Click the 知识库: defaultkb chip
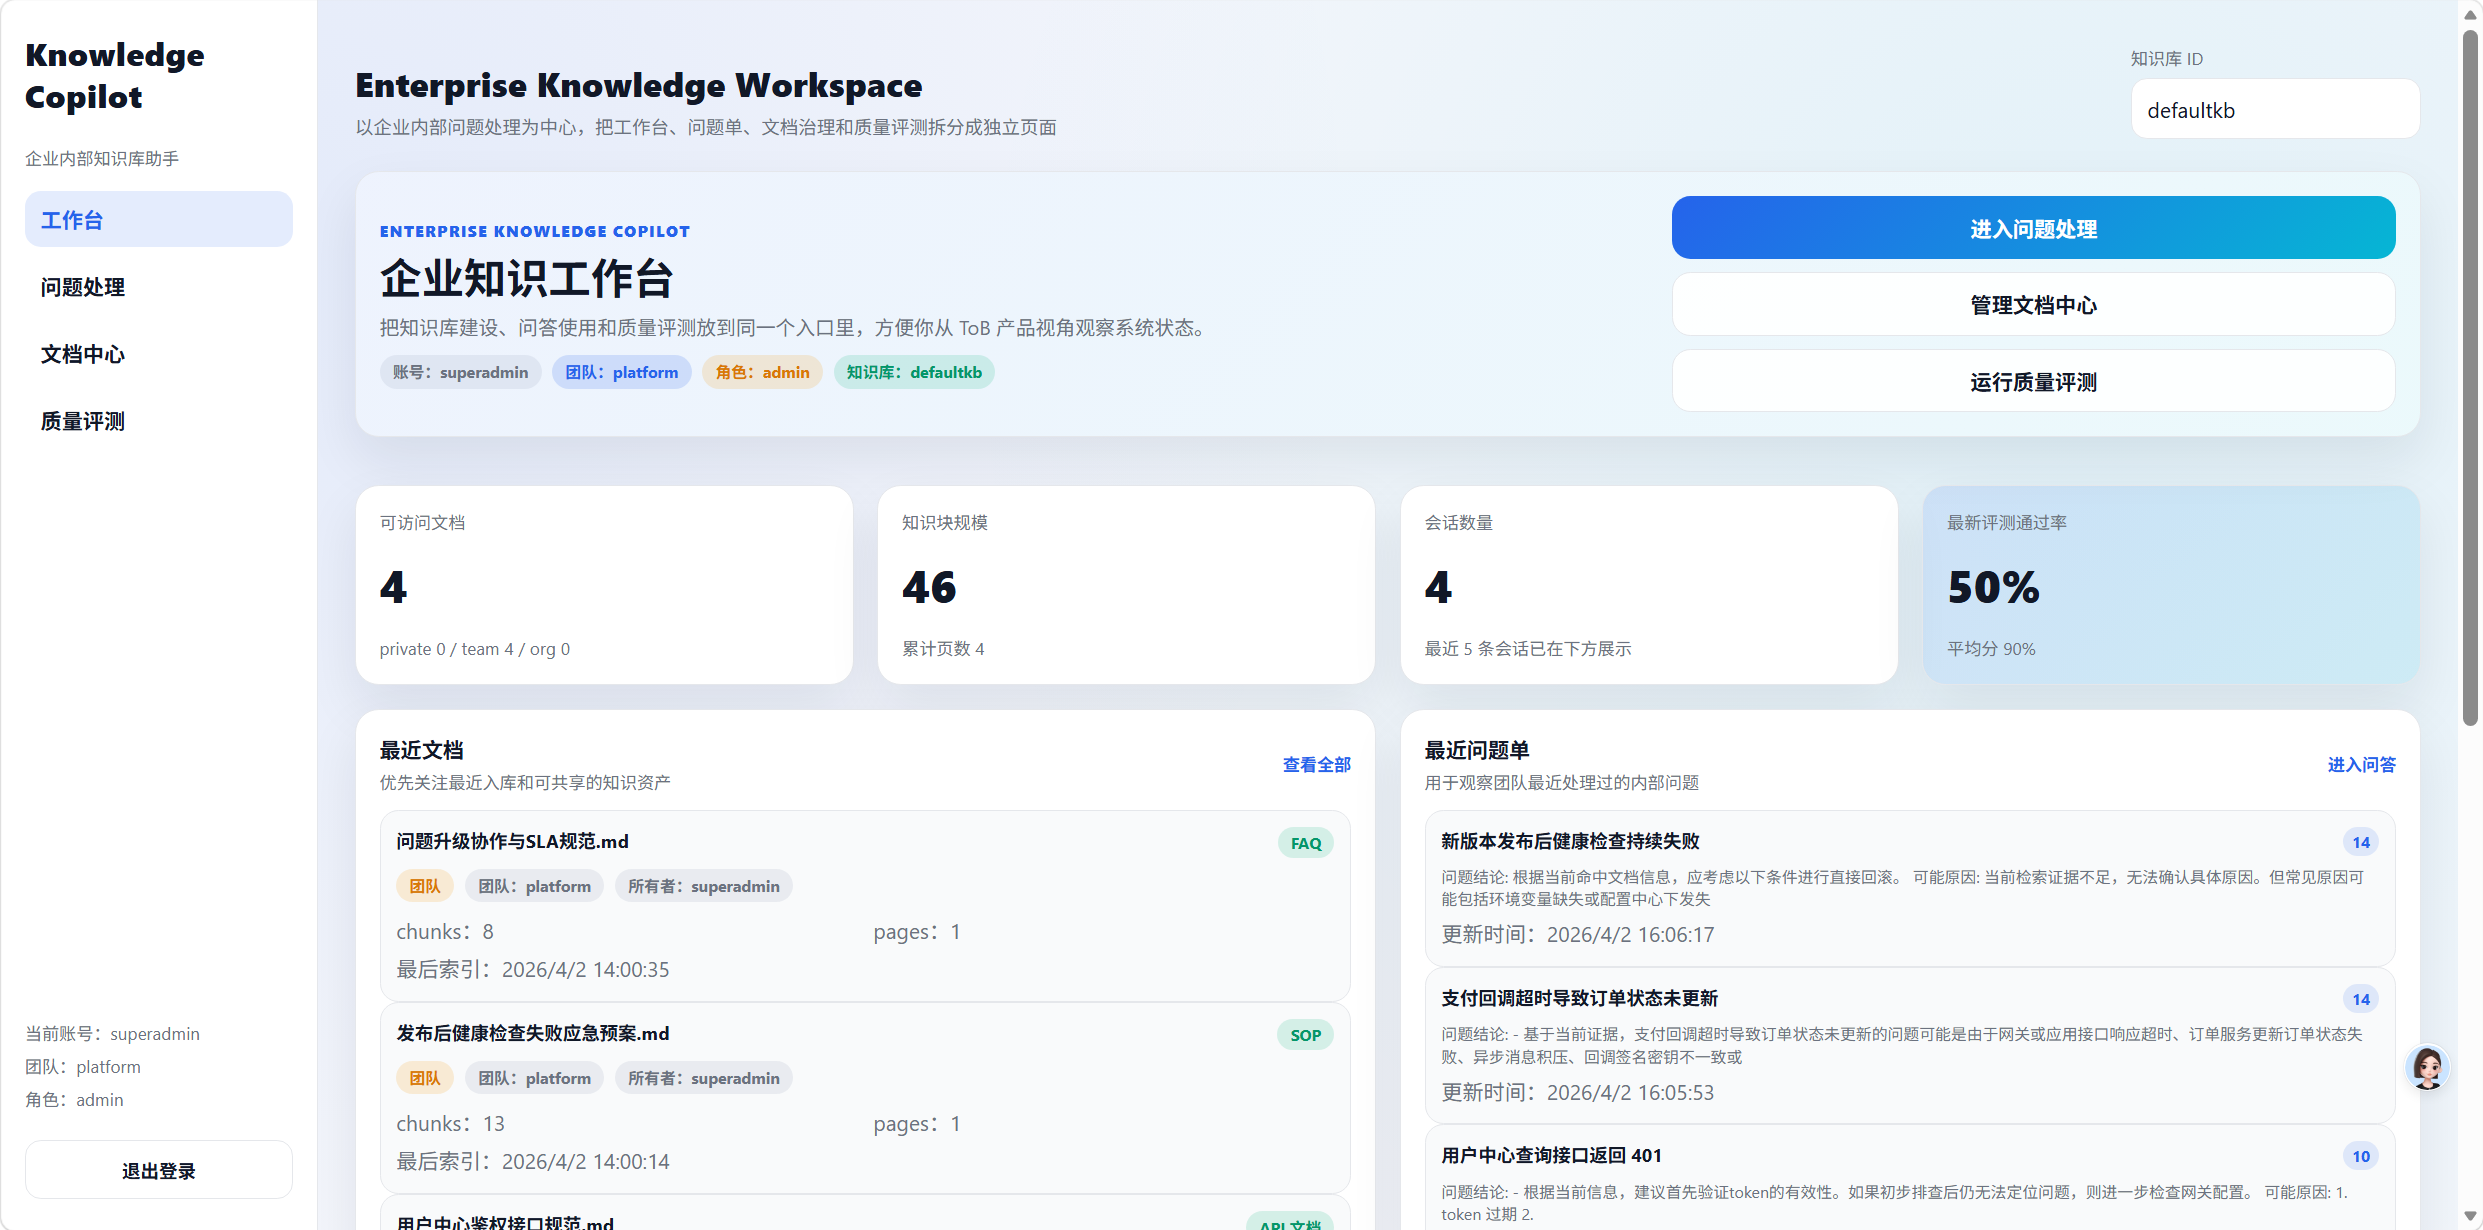 [x=914, y=372]
